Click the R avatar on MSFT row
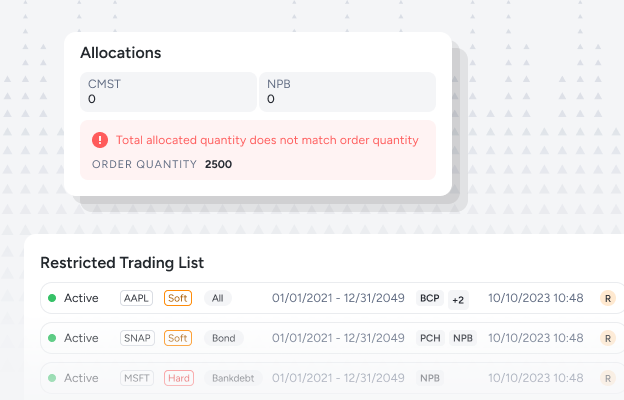 point(608,378)
